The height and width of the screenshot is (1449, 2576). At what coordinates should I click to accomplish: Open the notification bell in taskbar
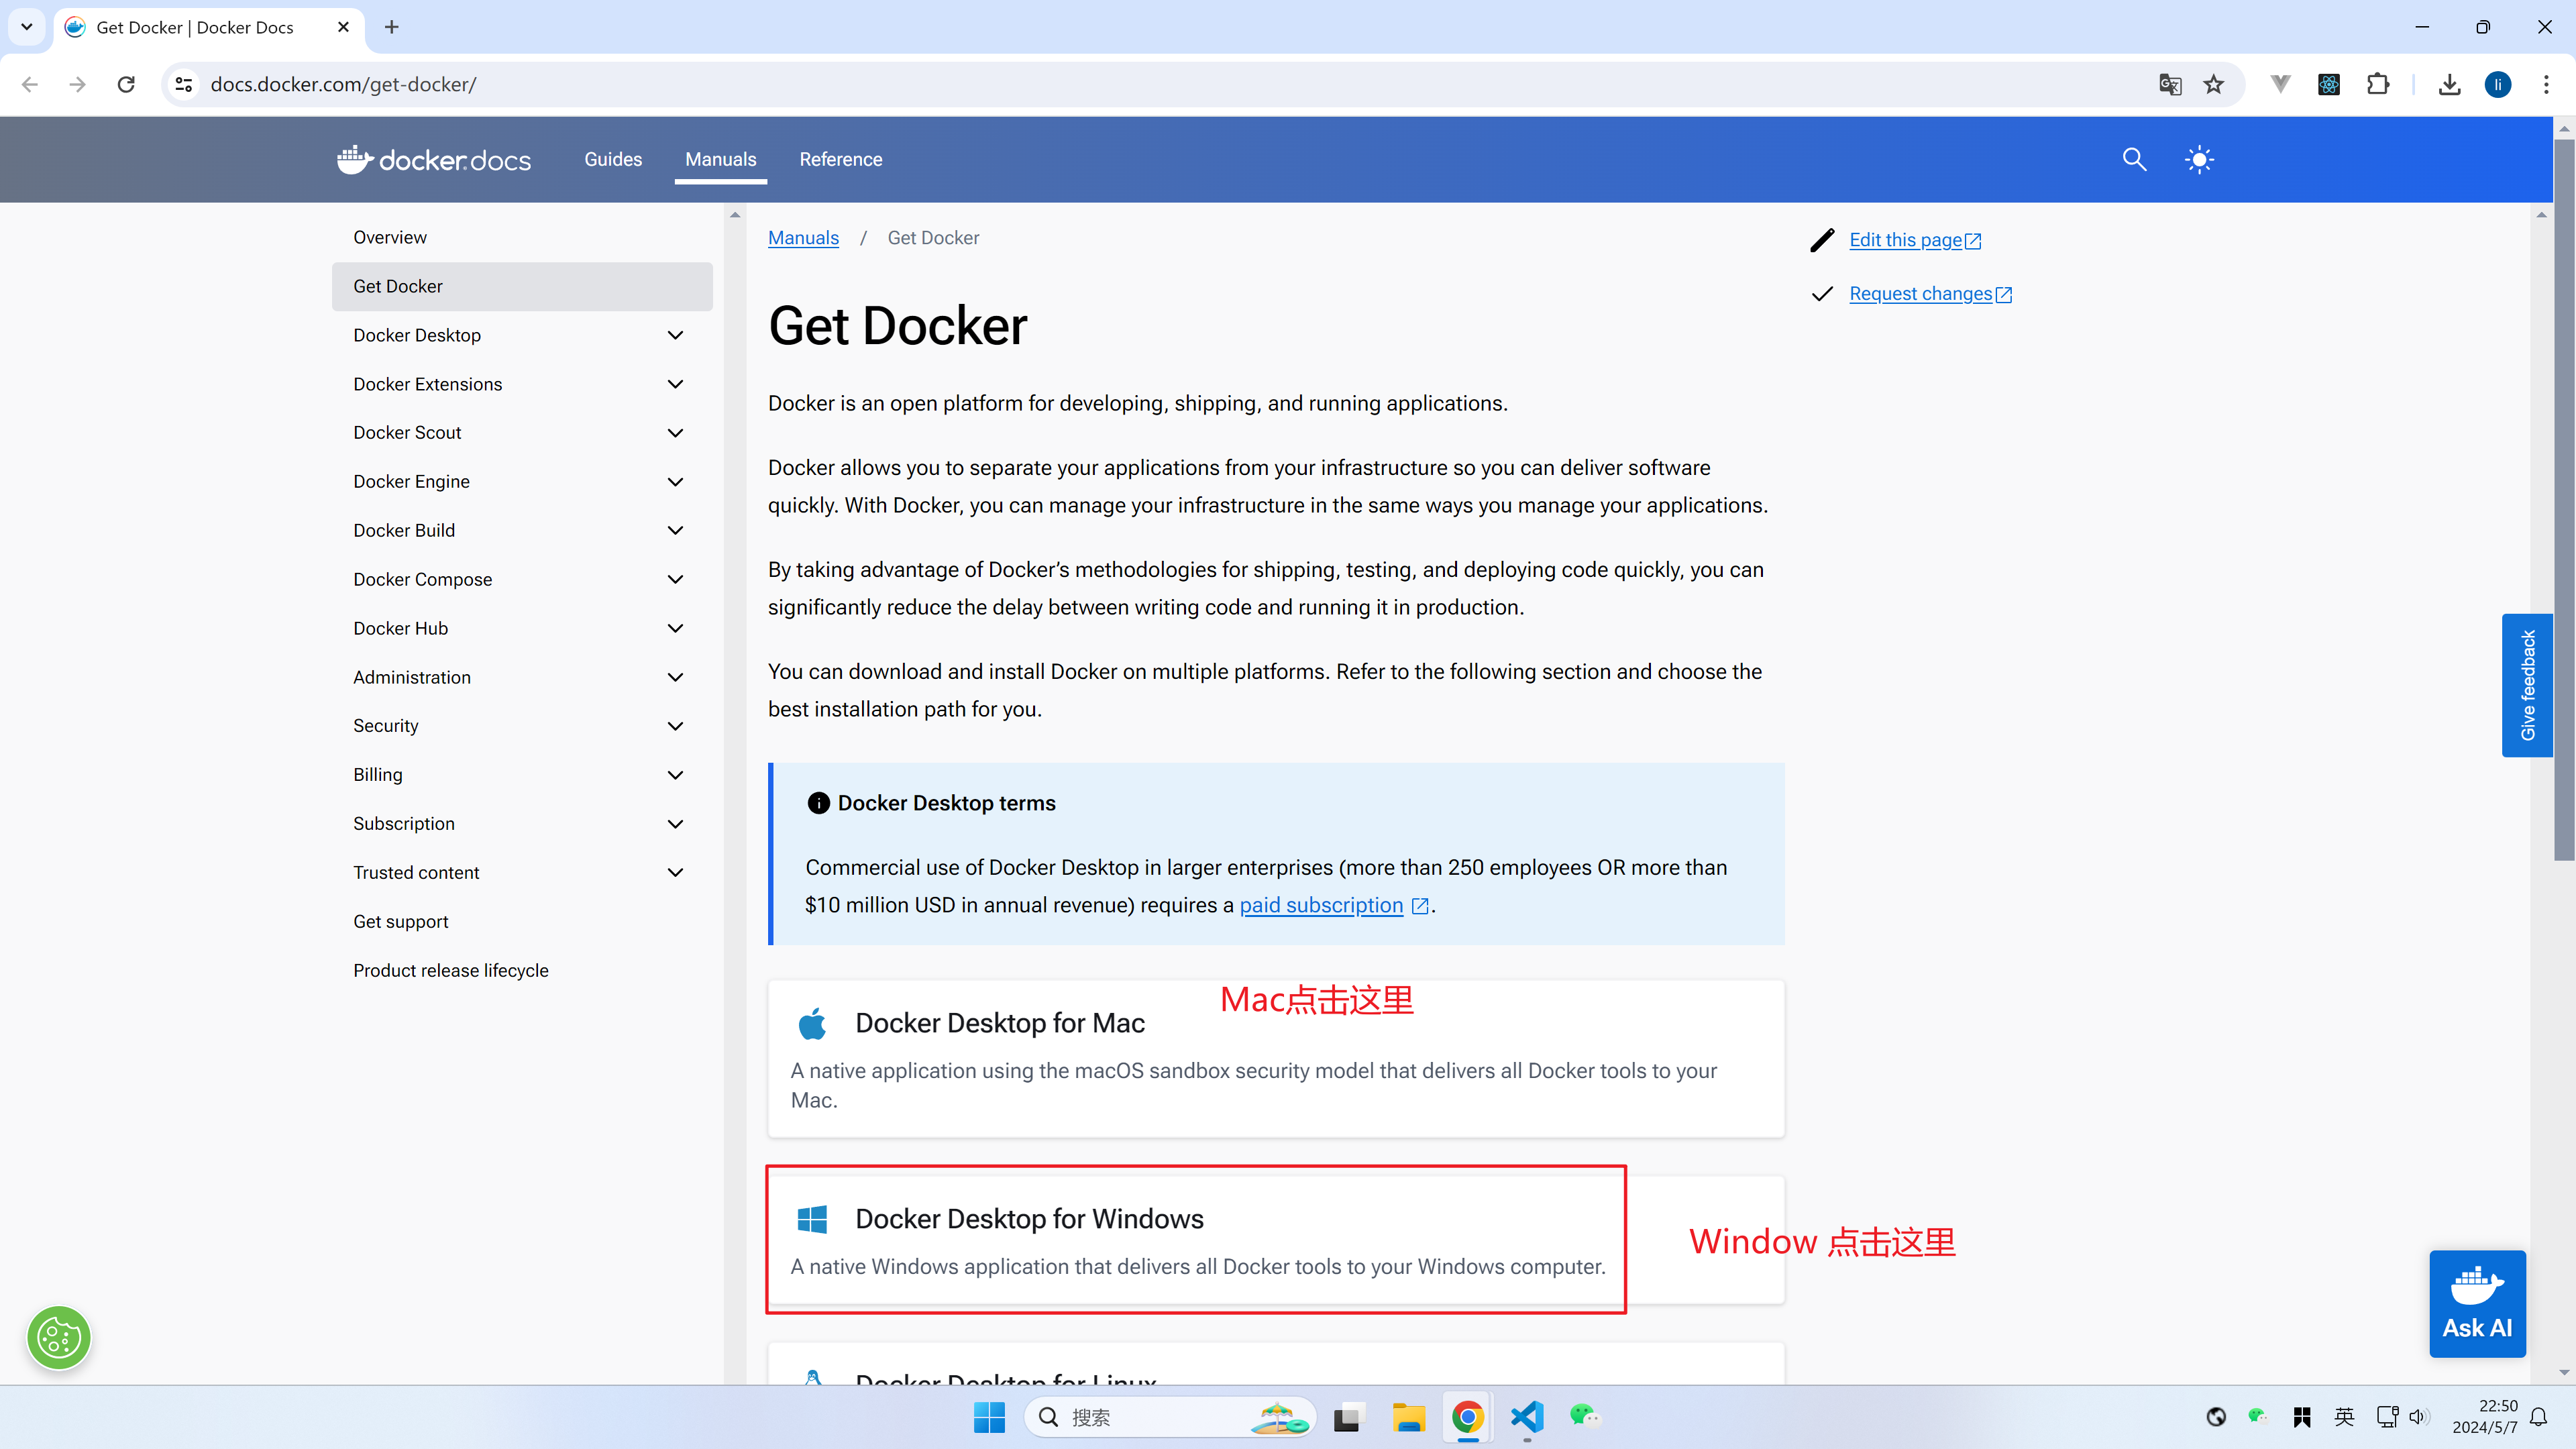(x=2539, y=1417)
